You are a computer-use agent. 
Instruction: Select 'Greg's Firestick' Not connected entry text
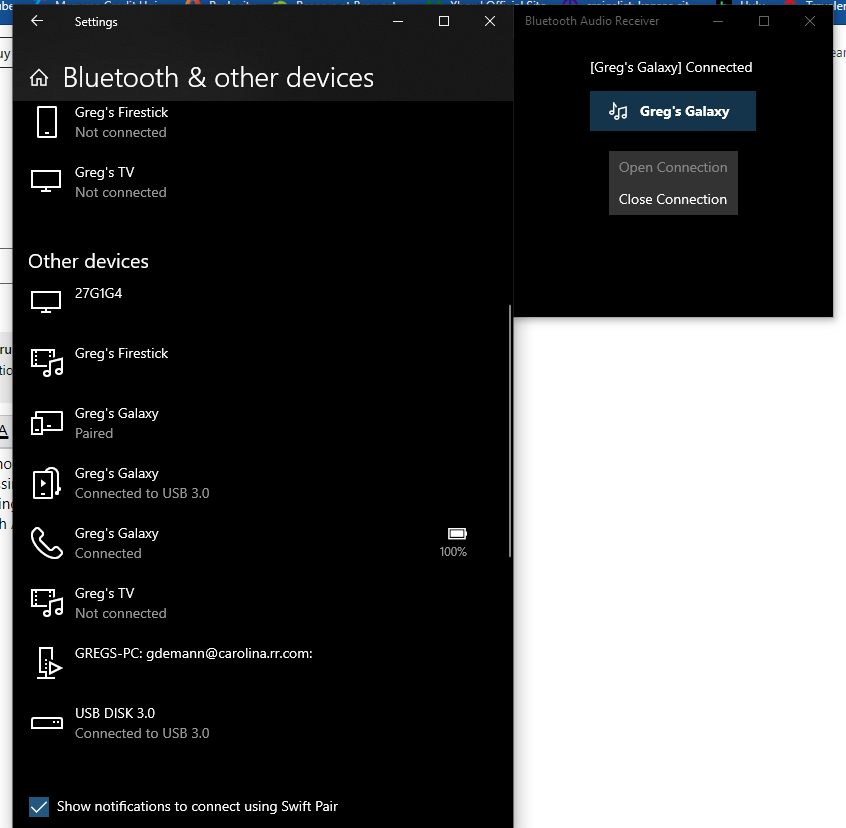tap(121, 122)
